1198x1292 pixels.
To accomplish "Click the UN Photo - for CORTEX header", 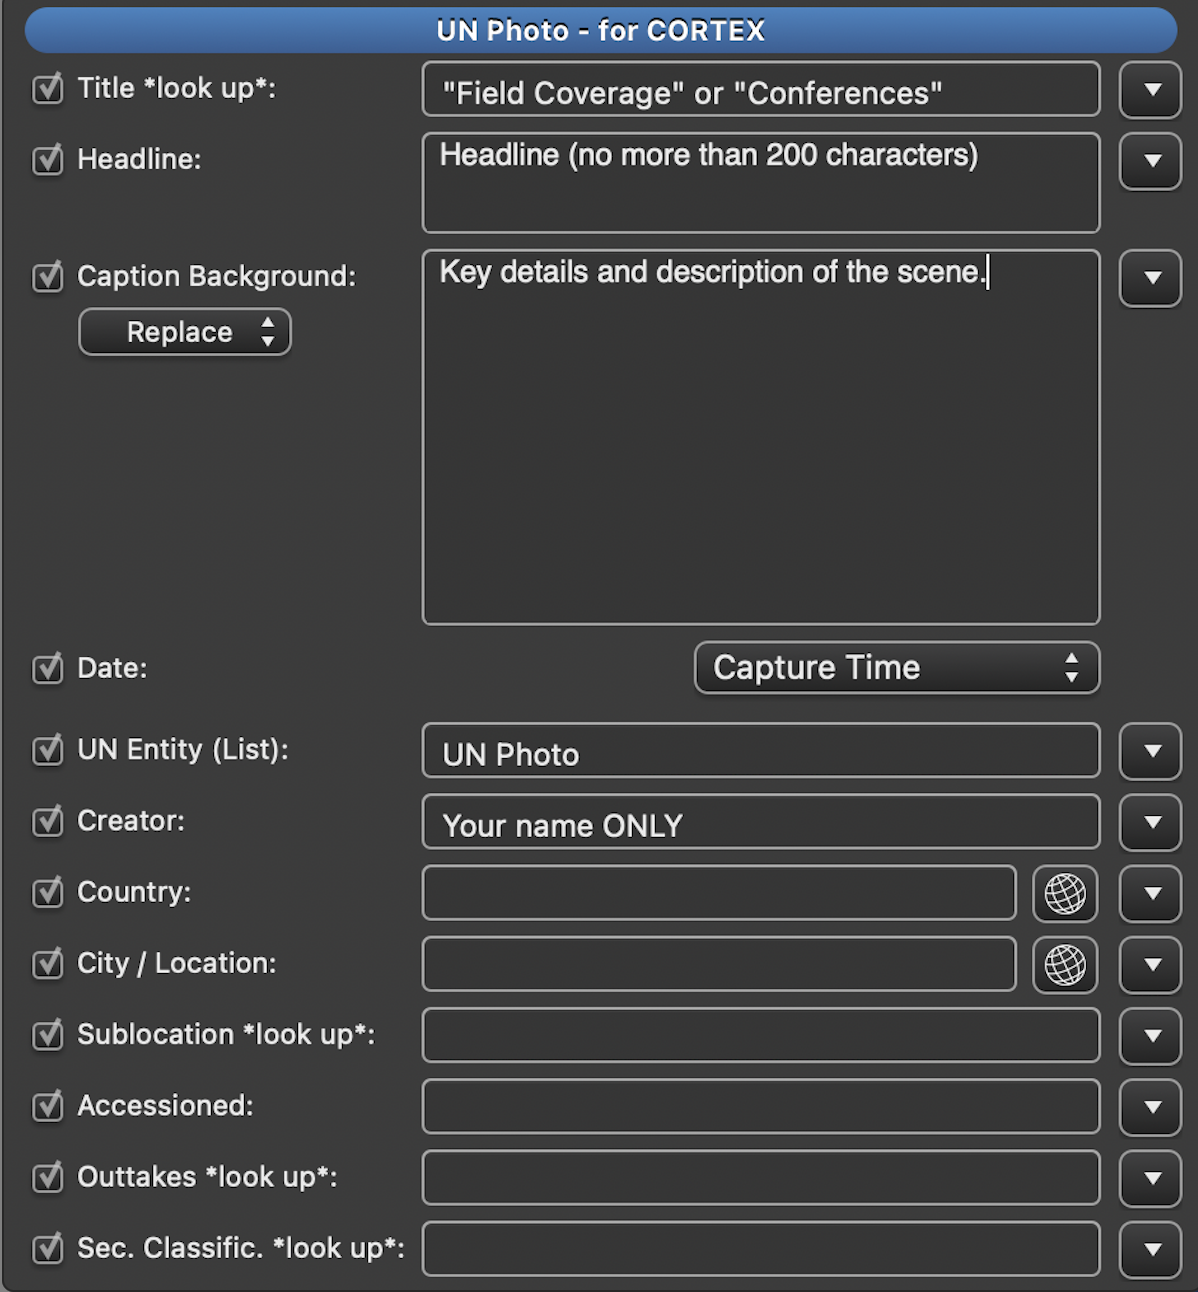I will 601,30.
